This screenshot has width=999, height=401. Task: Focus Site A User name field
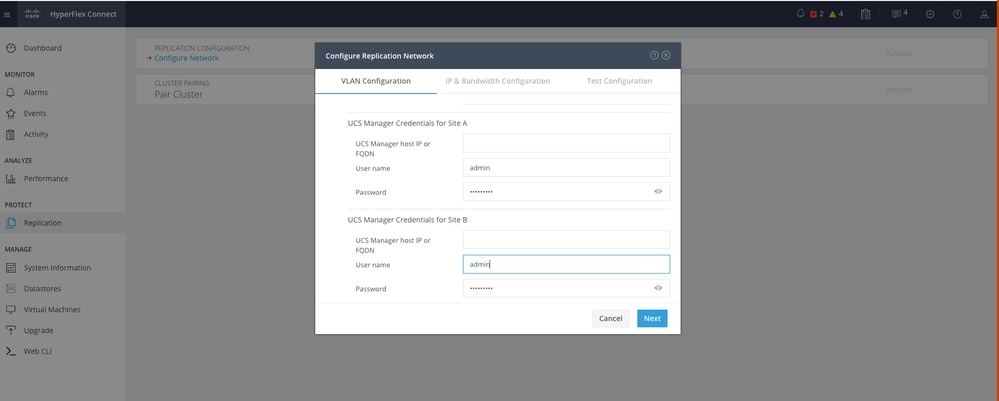click(566, 168)
